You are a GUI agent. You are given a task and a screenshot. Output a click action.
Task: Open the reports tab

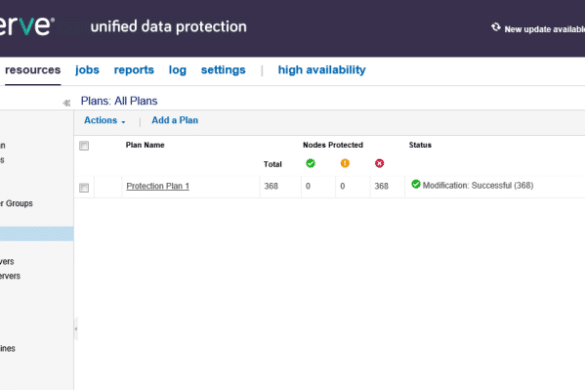pos(134,70)
